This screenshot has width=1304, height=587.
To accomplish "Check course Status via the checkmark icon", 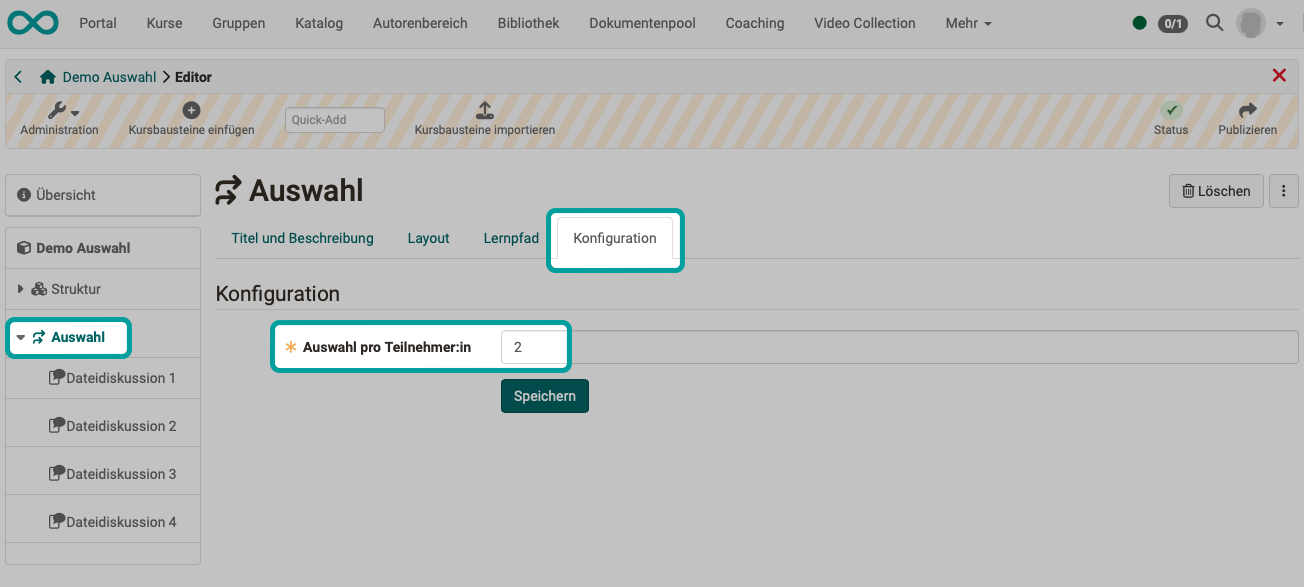I will click(1170, 110).
